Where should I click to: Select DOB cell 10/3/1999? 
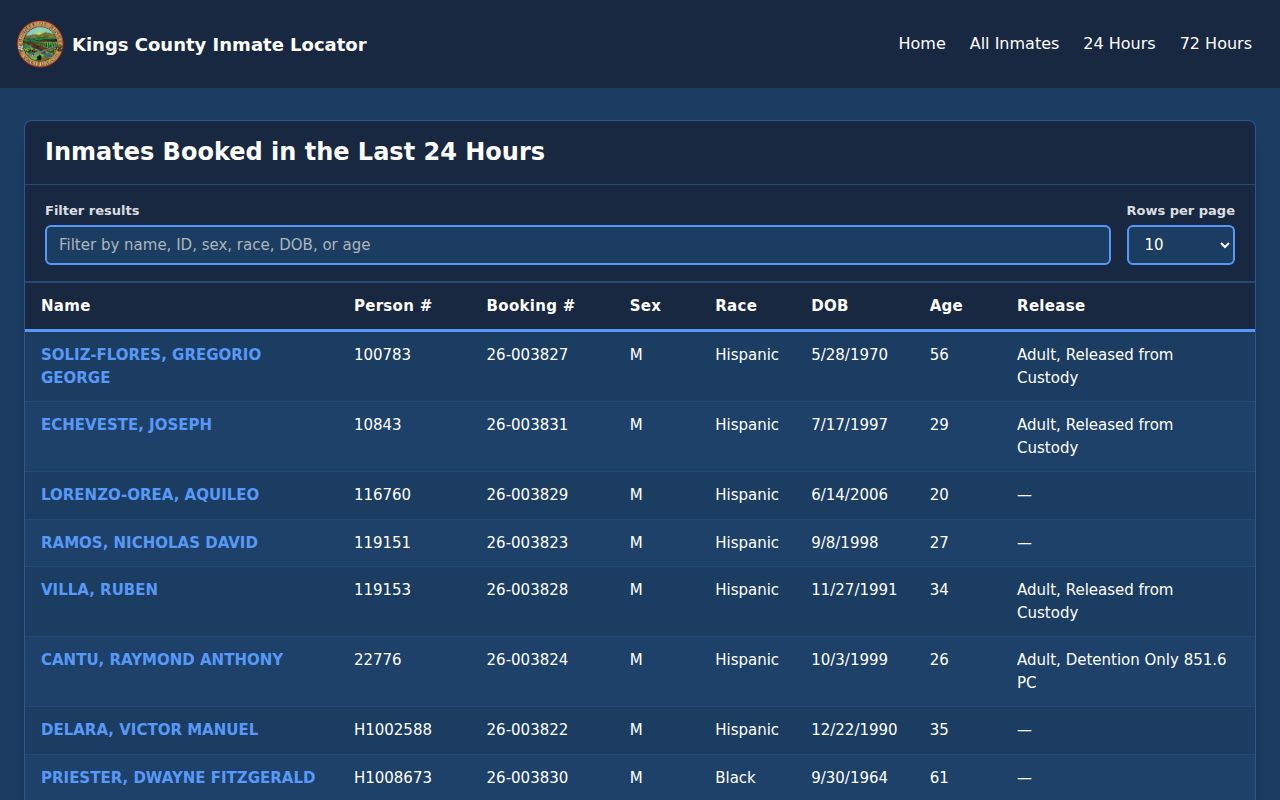pos(849,659)
